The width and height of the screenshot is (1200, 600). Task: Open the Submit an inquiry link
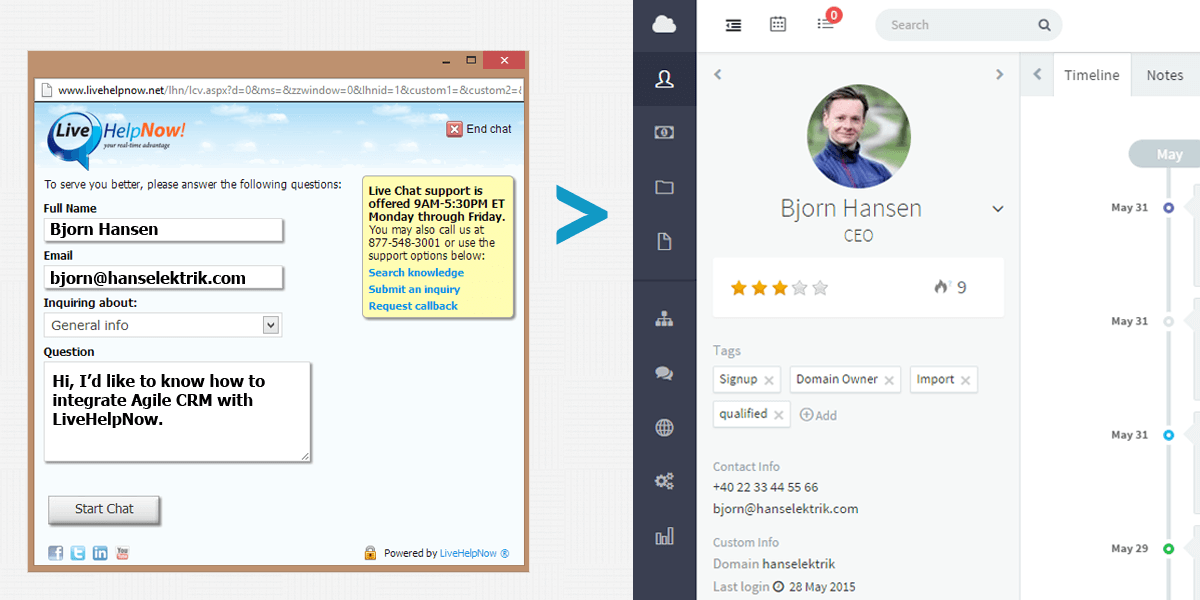pos(414,290)
